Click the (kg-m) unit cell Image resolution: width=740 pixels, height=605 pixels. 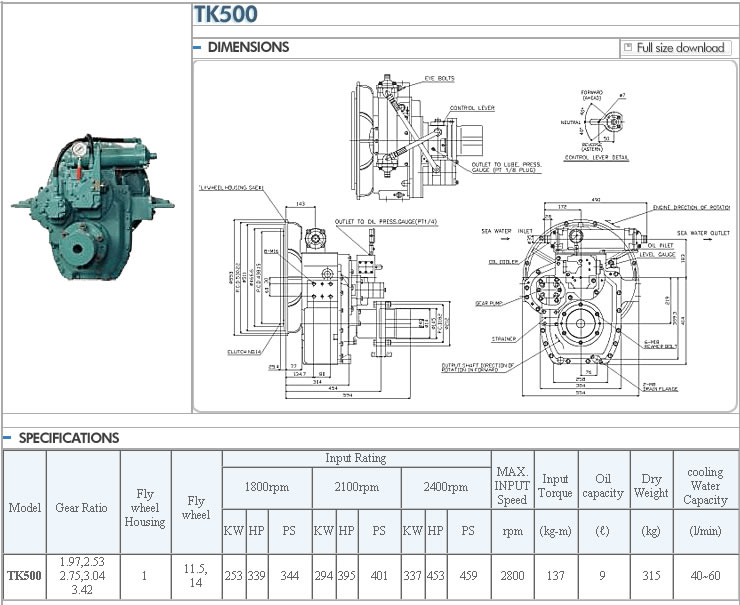[555, 531]
